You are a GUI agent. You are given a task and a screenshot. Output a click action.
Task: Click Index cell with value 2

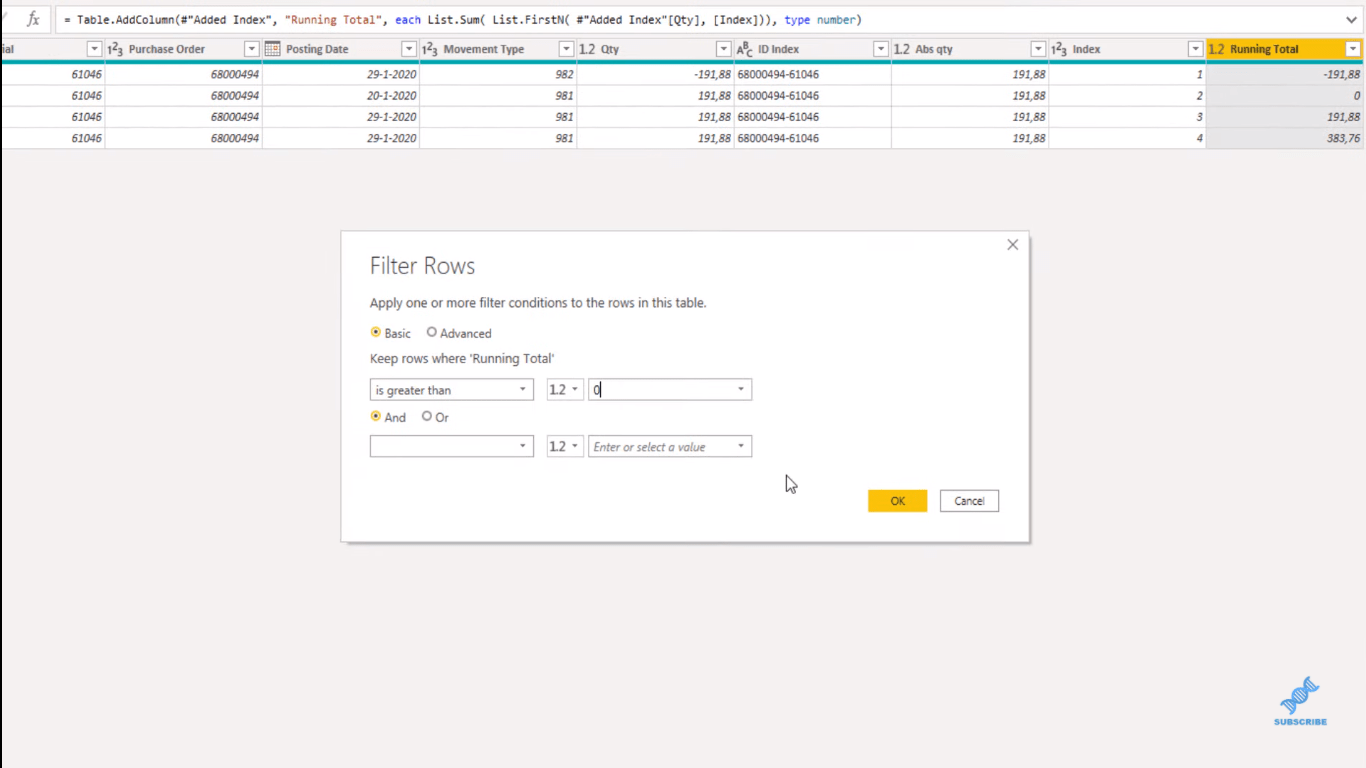[1128, 96]
